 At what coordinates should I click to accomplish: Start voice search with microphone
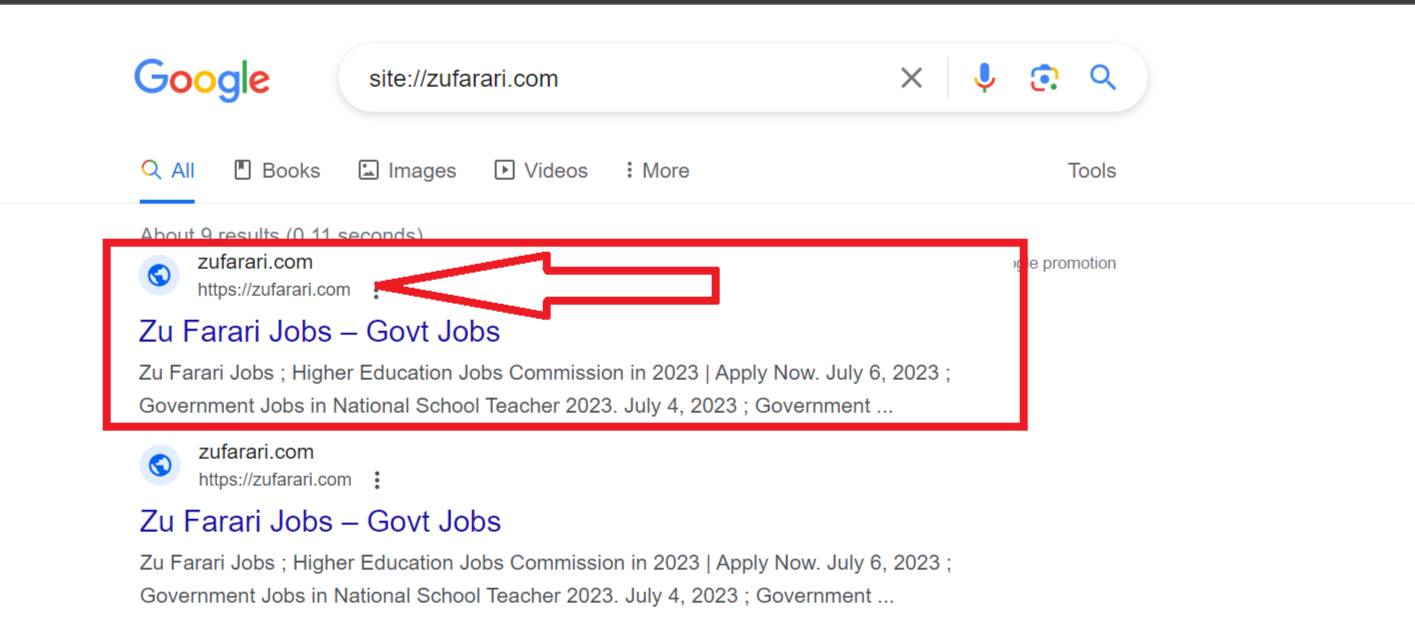pyautogui.click(x=984, y=78)
